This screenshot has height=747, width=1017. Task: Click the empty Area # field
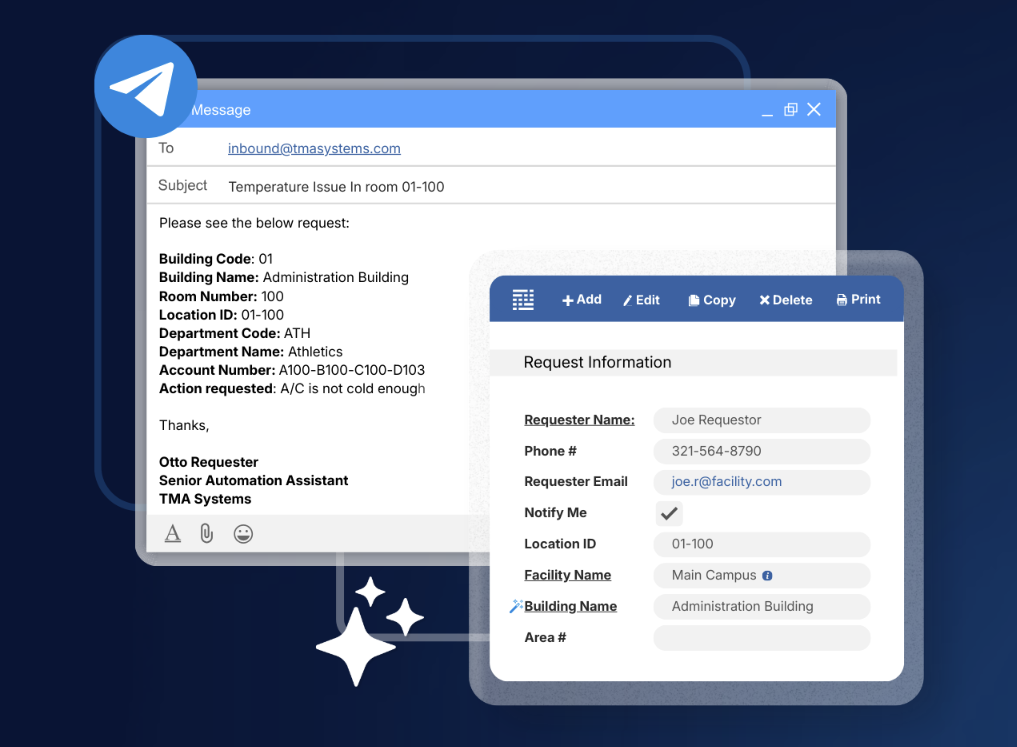pyautogui.click(x=761, y=638)
